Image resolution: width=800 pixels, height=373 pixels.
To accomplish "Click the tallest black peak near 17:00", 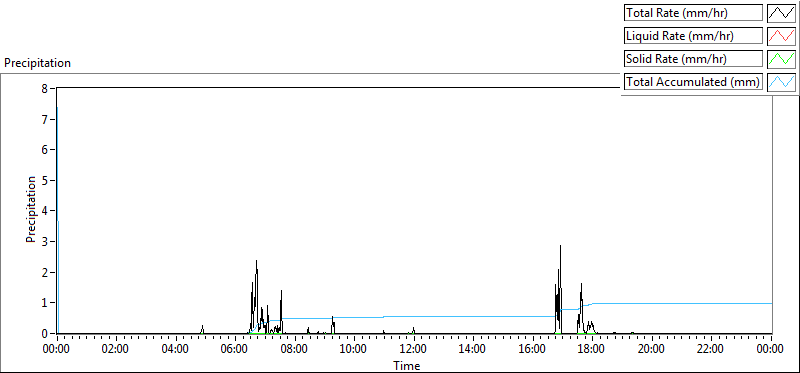I will click(x=560, y=246).
